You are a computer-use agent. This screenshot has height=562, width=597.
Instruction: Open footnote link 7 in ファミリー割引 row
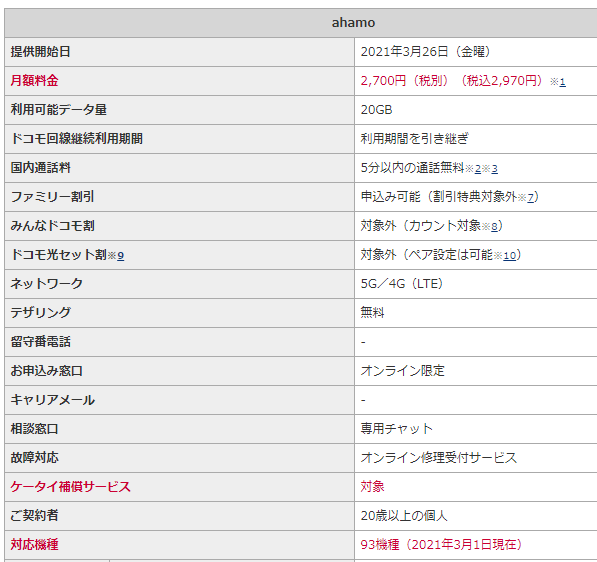(x=530, y=198)
